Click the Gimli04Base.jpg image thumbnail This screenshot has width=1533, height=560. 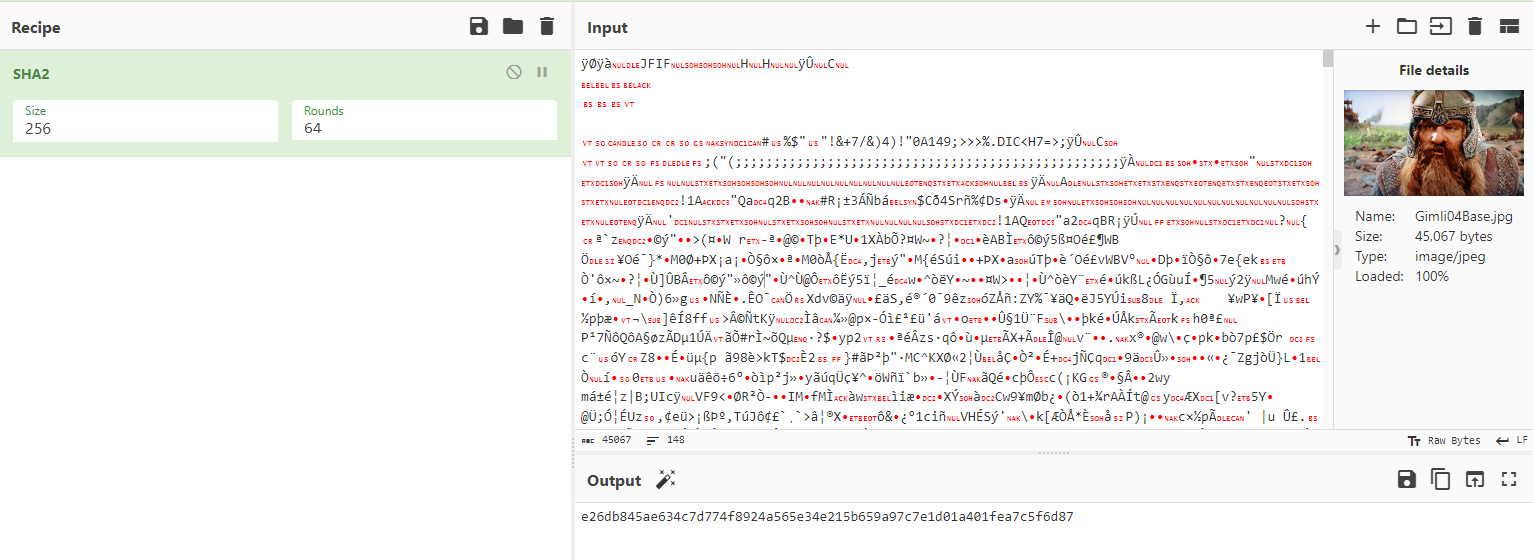[x=1433, y=142]
